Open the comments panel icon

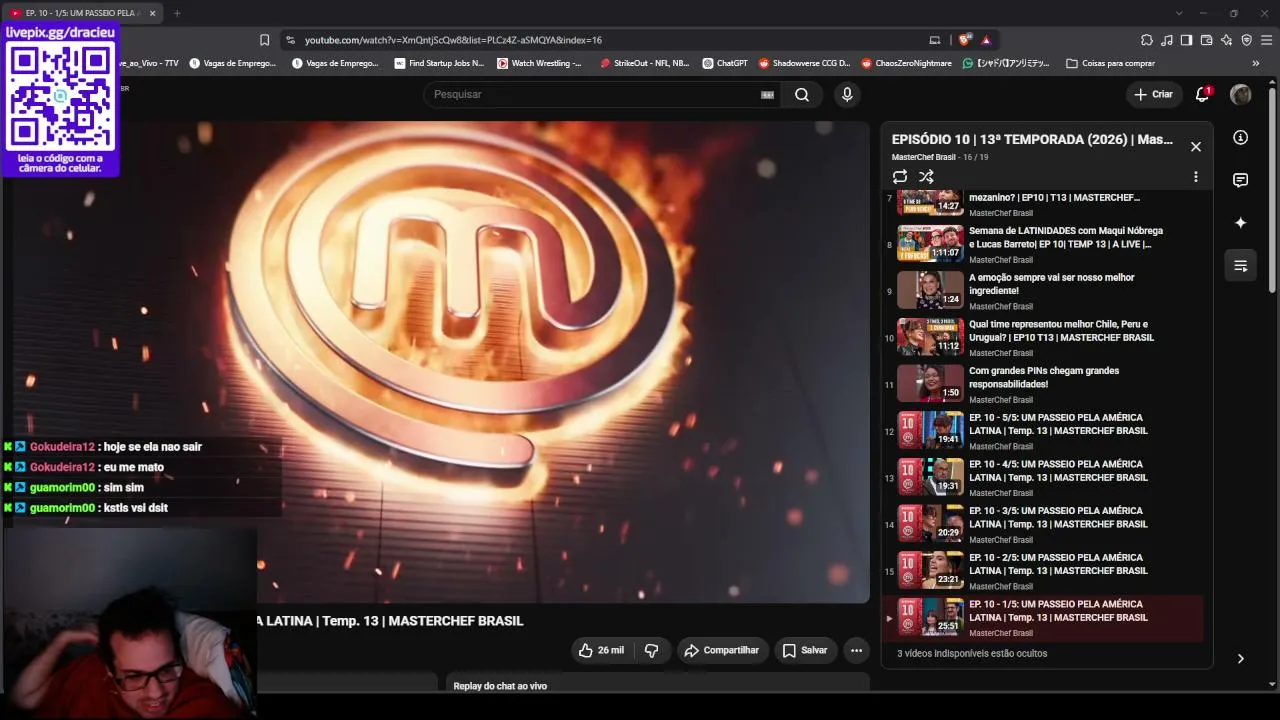pos(1240,180)
